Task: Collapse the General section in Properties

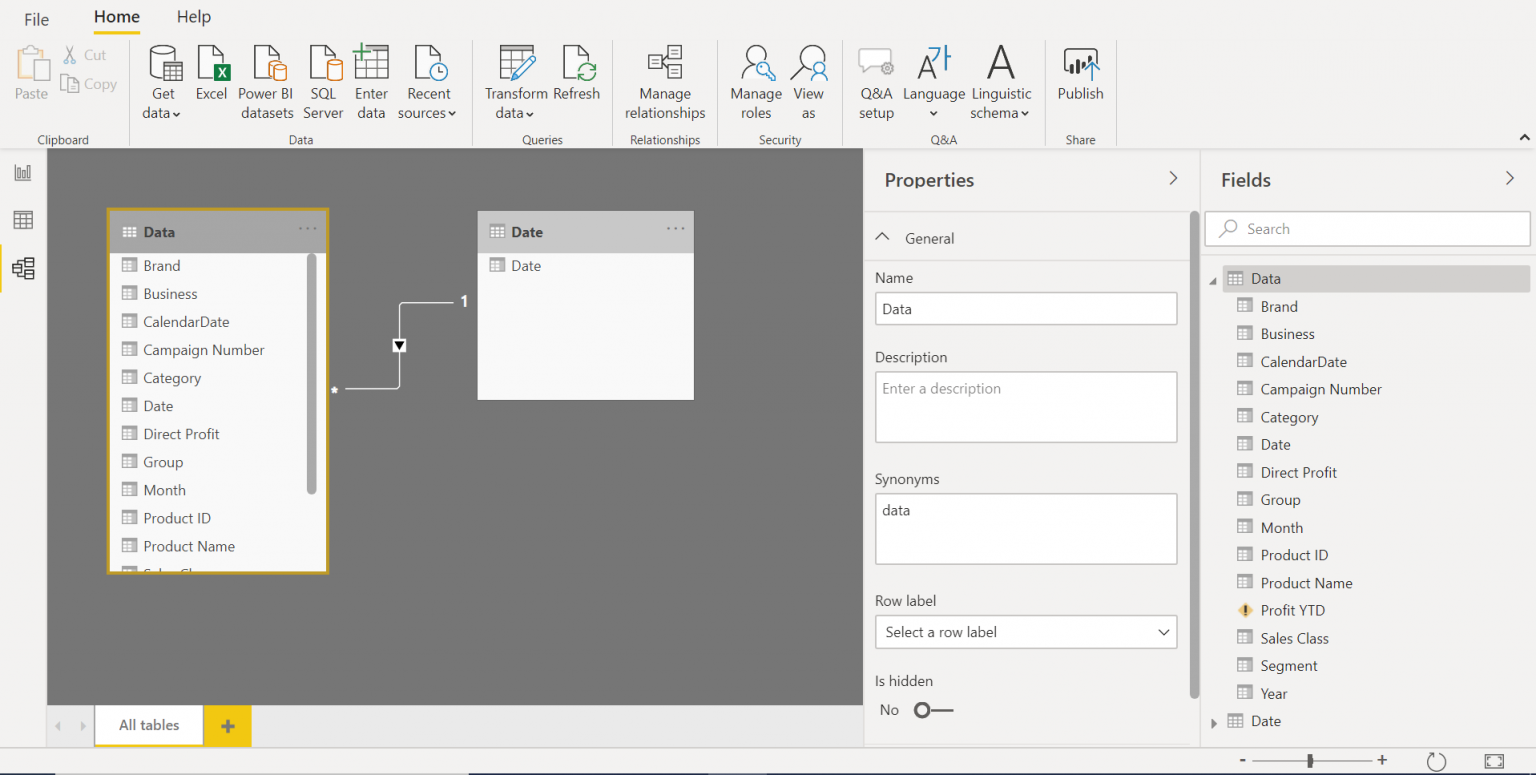Action: [882, 238]
